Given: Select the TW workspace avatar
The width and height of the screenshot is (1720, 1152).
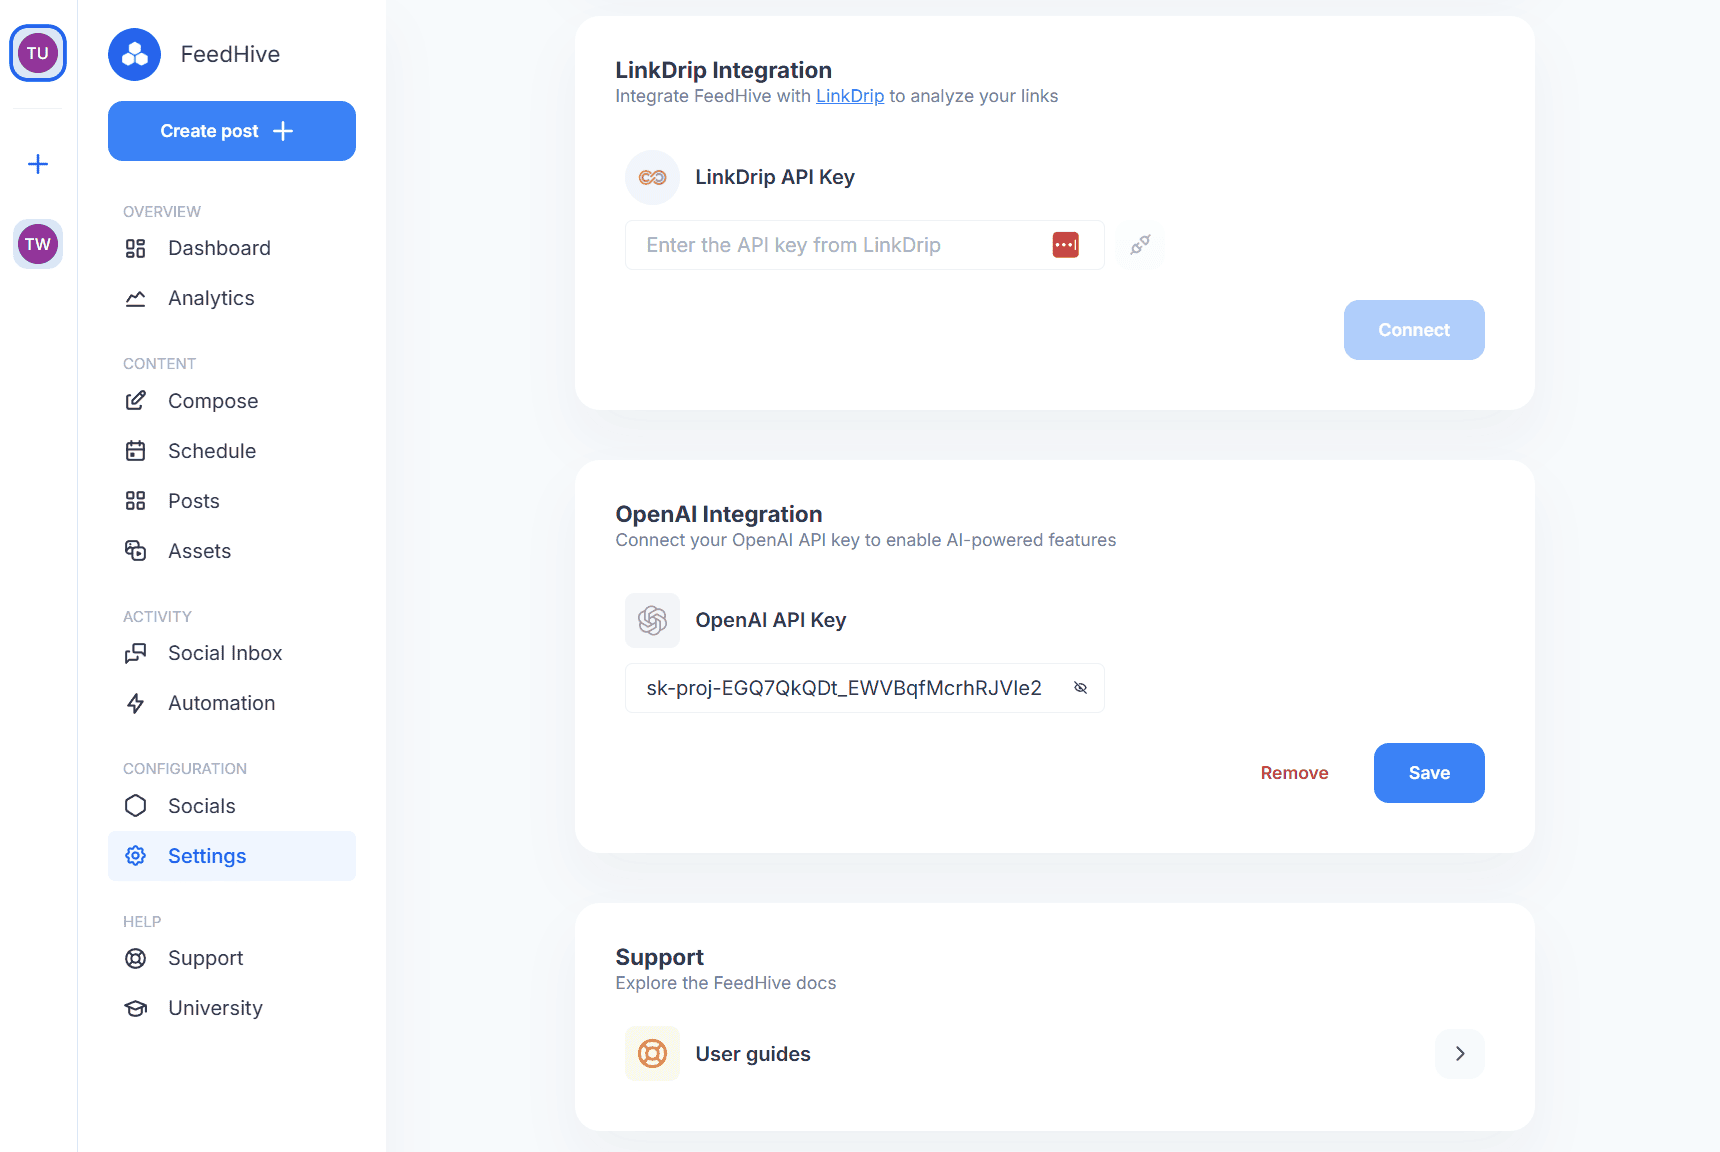Looking at the screenshot, I should tap(38, 244).
